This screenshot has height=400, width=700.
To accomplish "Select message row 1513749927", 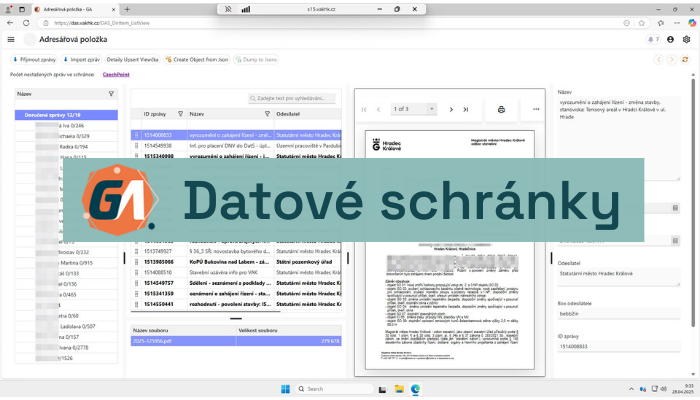I will (236, 251).
